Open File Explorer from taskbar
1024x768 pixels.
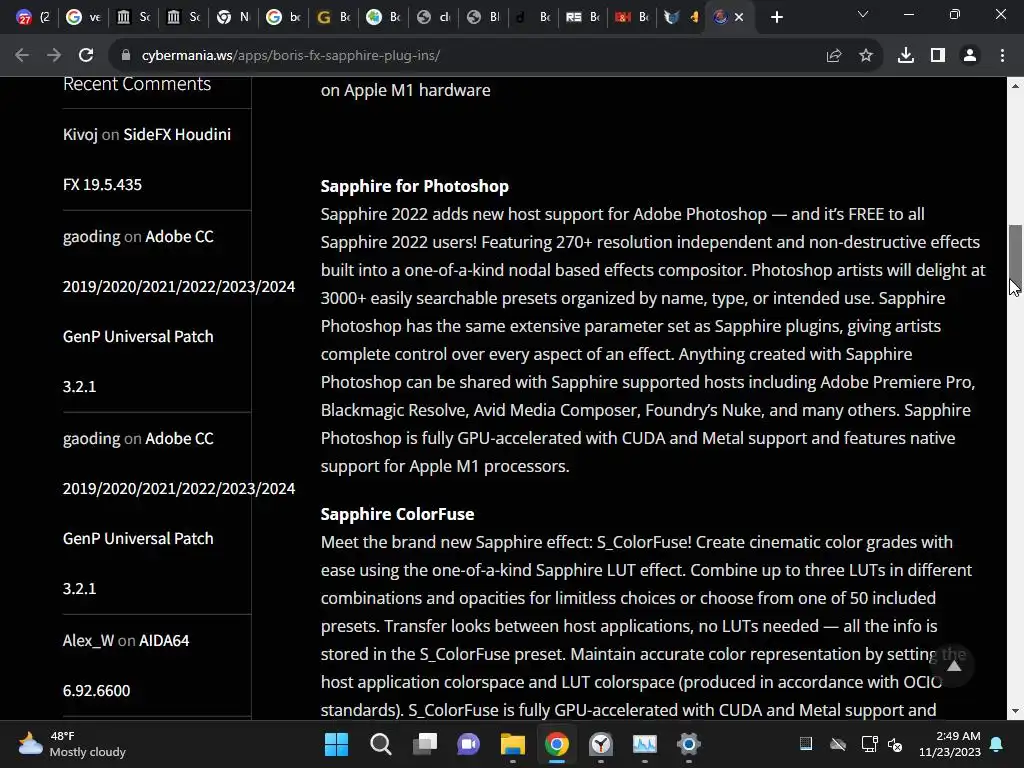pyautogui.click(x=513, y=744)
